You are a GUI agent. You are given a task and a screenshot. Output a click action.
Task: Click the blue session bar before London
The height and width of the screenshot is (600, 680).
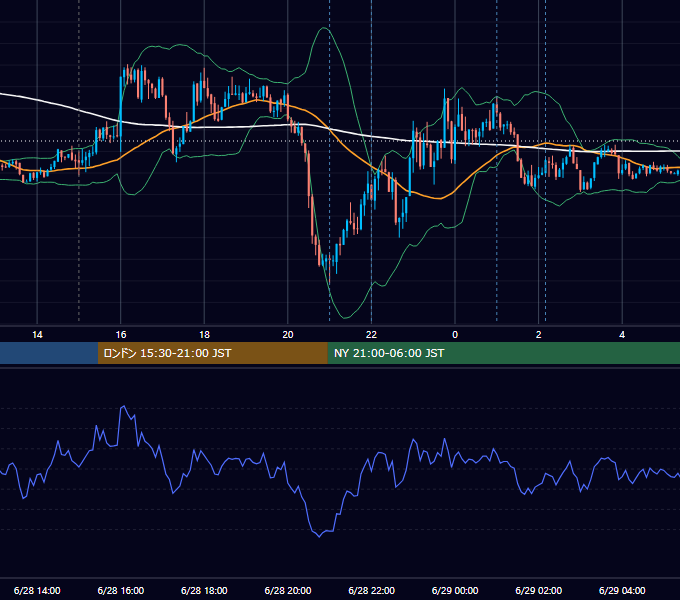click(x=49, y=353)
